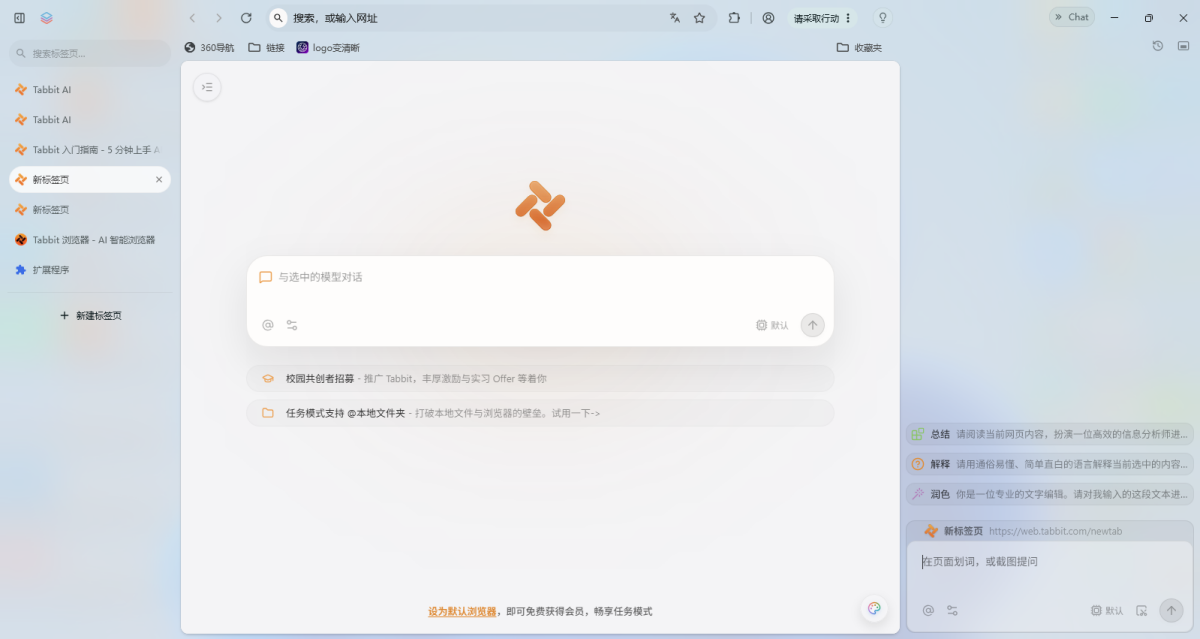Click the 在页面划词，或截图提问 input box

(1050, 563)
